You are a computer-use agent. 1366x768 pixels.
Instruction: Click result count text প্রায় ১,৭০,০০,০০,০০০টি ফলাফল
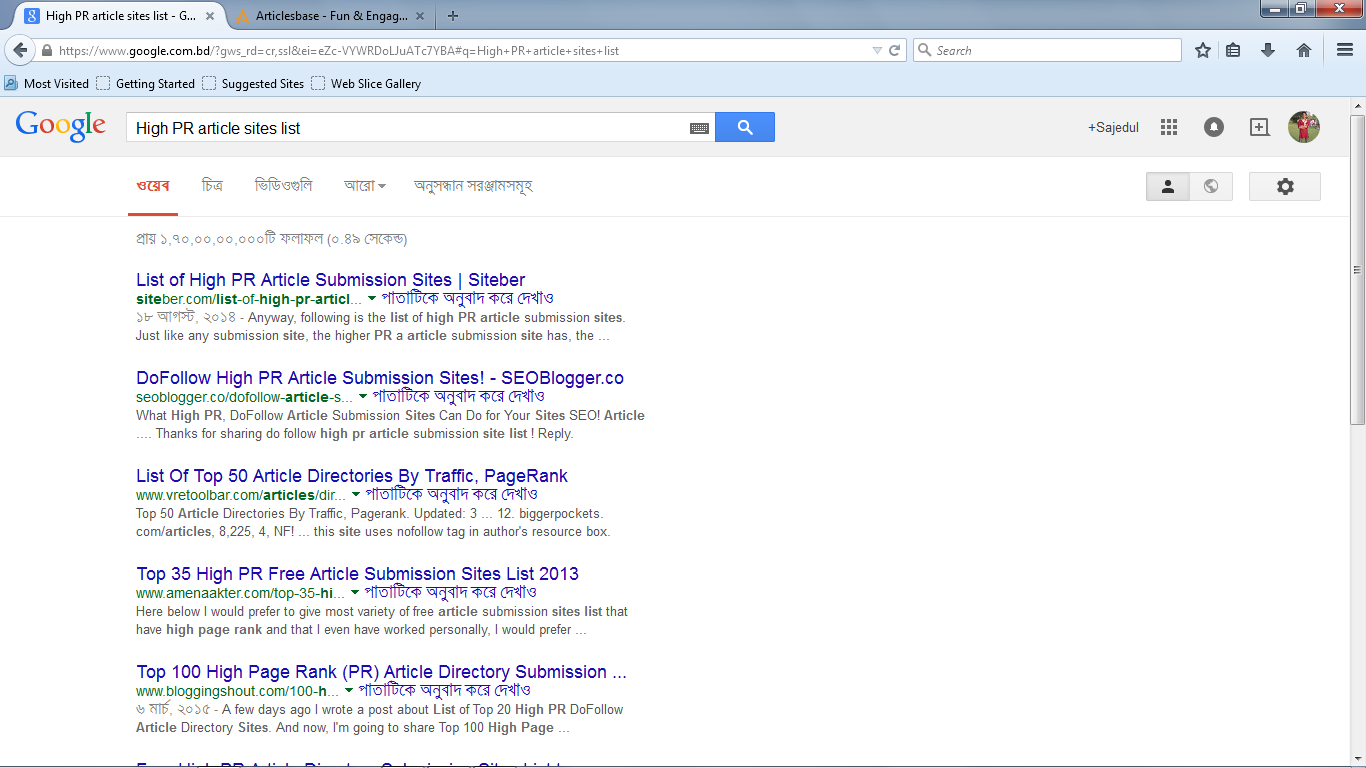tap(229, 239)
